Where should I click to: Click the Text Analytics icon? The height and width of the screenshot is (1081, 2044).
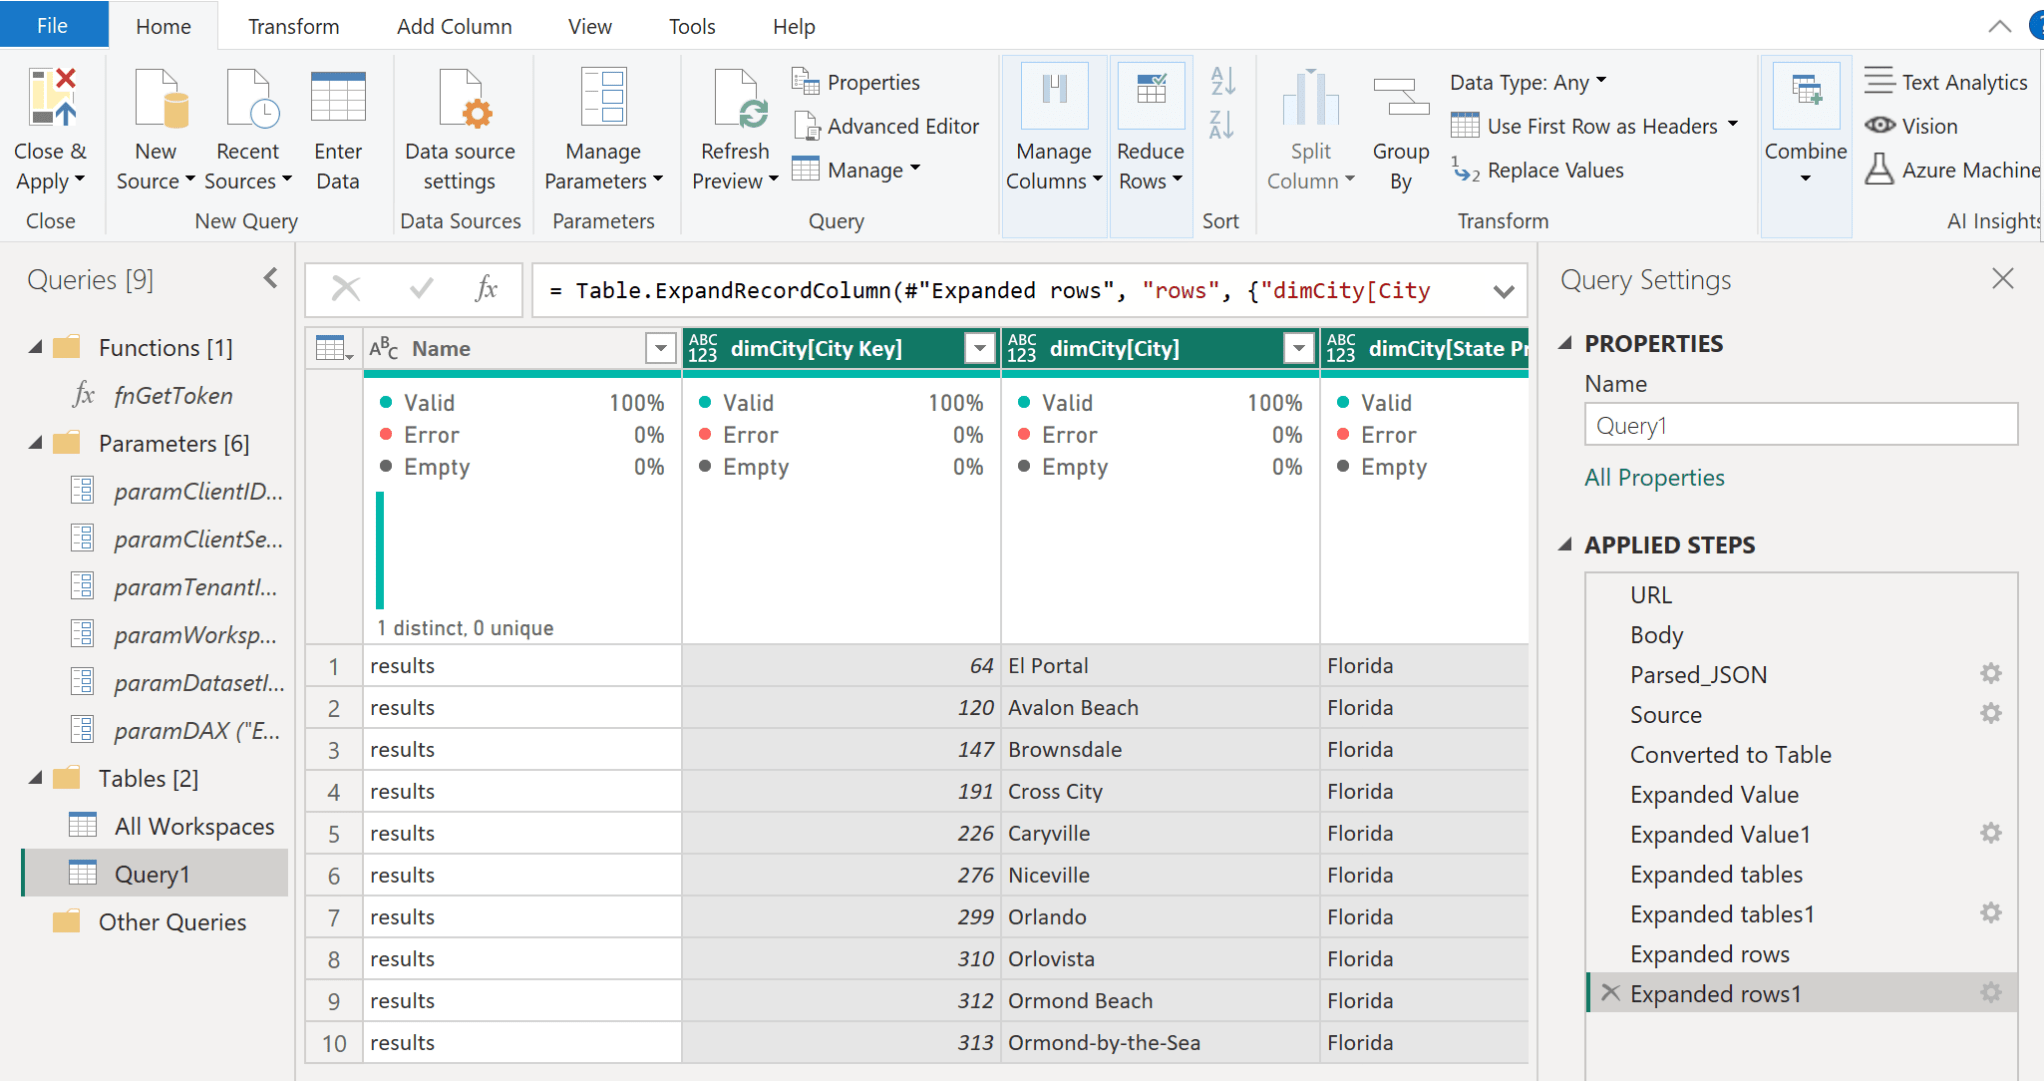tap(1880, 80)
